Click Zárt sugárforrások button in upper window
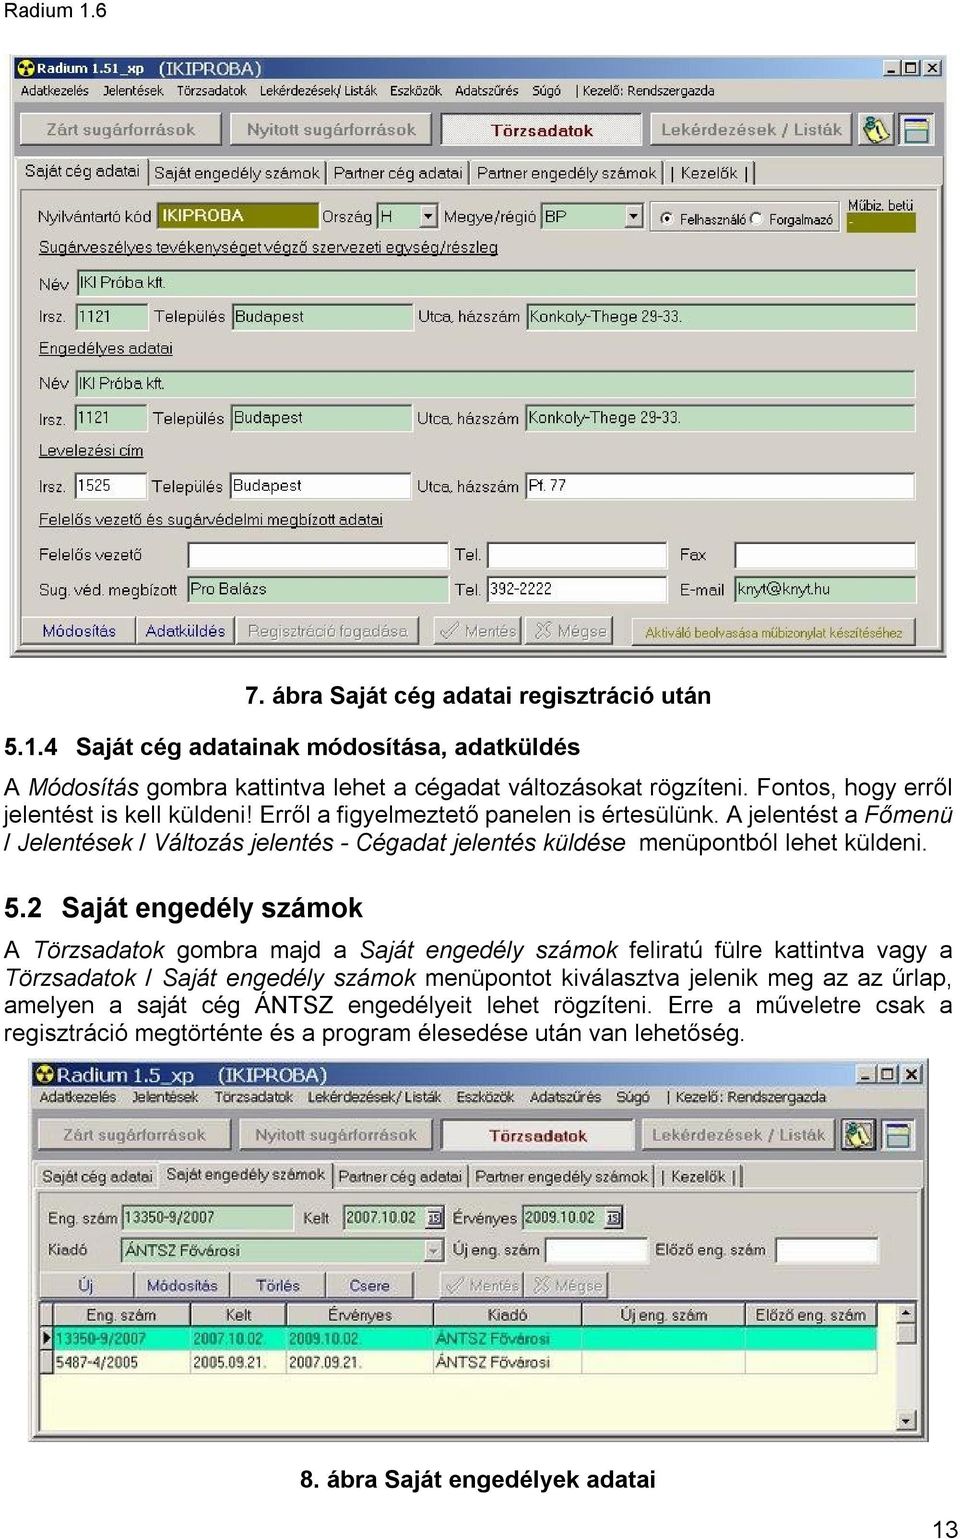 121,130
